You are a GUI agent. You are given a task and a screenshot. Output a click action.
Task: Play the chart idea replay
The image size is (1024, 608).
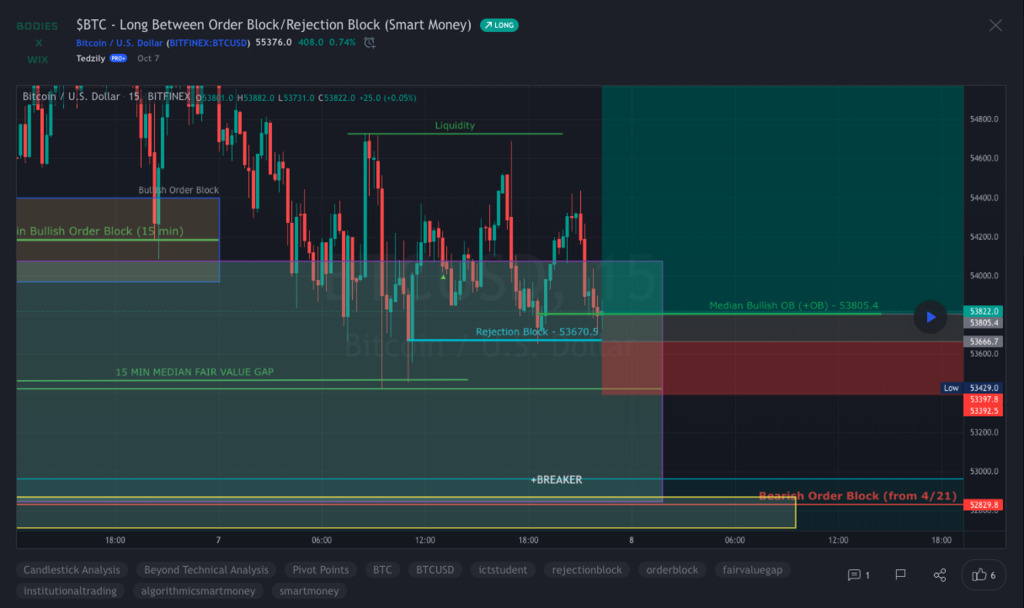click(930, 317)
